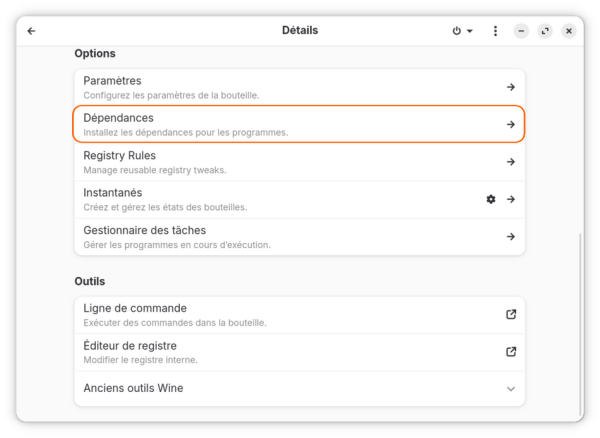This screenshot has height=438, width=600.
Task: Launch Éditeur de registre external icon
Action: tap(511, 352)
